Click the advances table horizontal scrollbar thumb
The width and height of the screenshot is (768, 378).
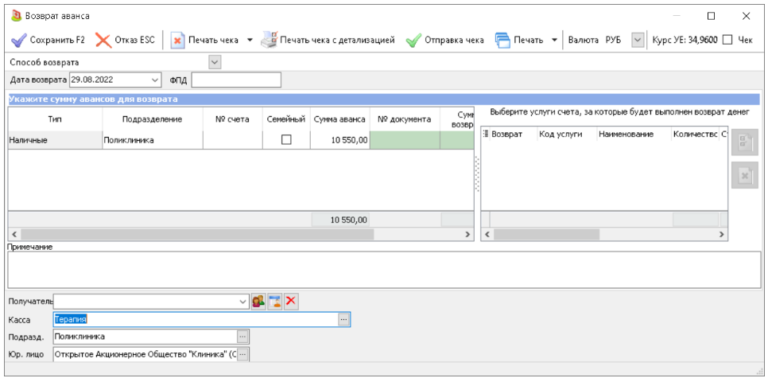click(x=197, y=235)
